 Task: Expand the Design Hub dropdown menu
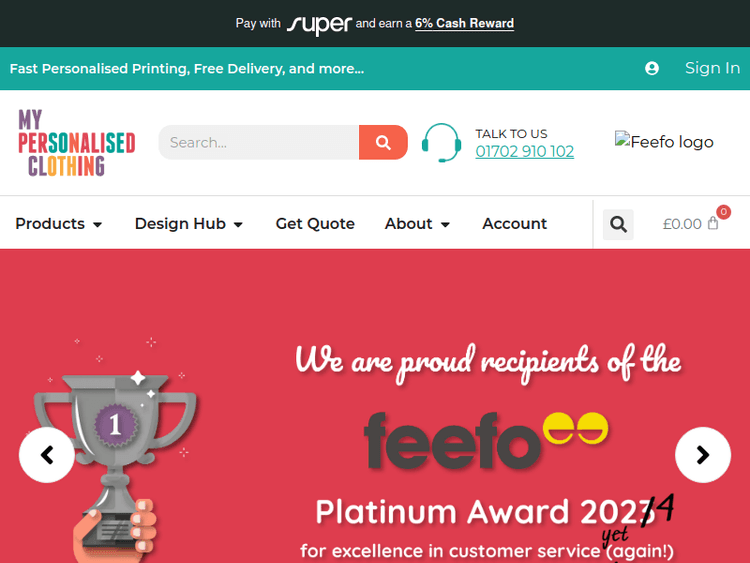(x=189, y=224)
